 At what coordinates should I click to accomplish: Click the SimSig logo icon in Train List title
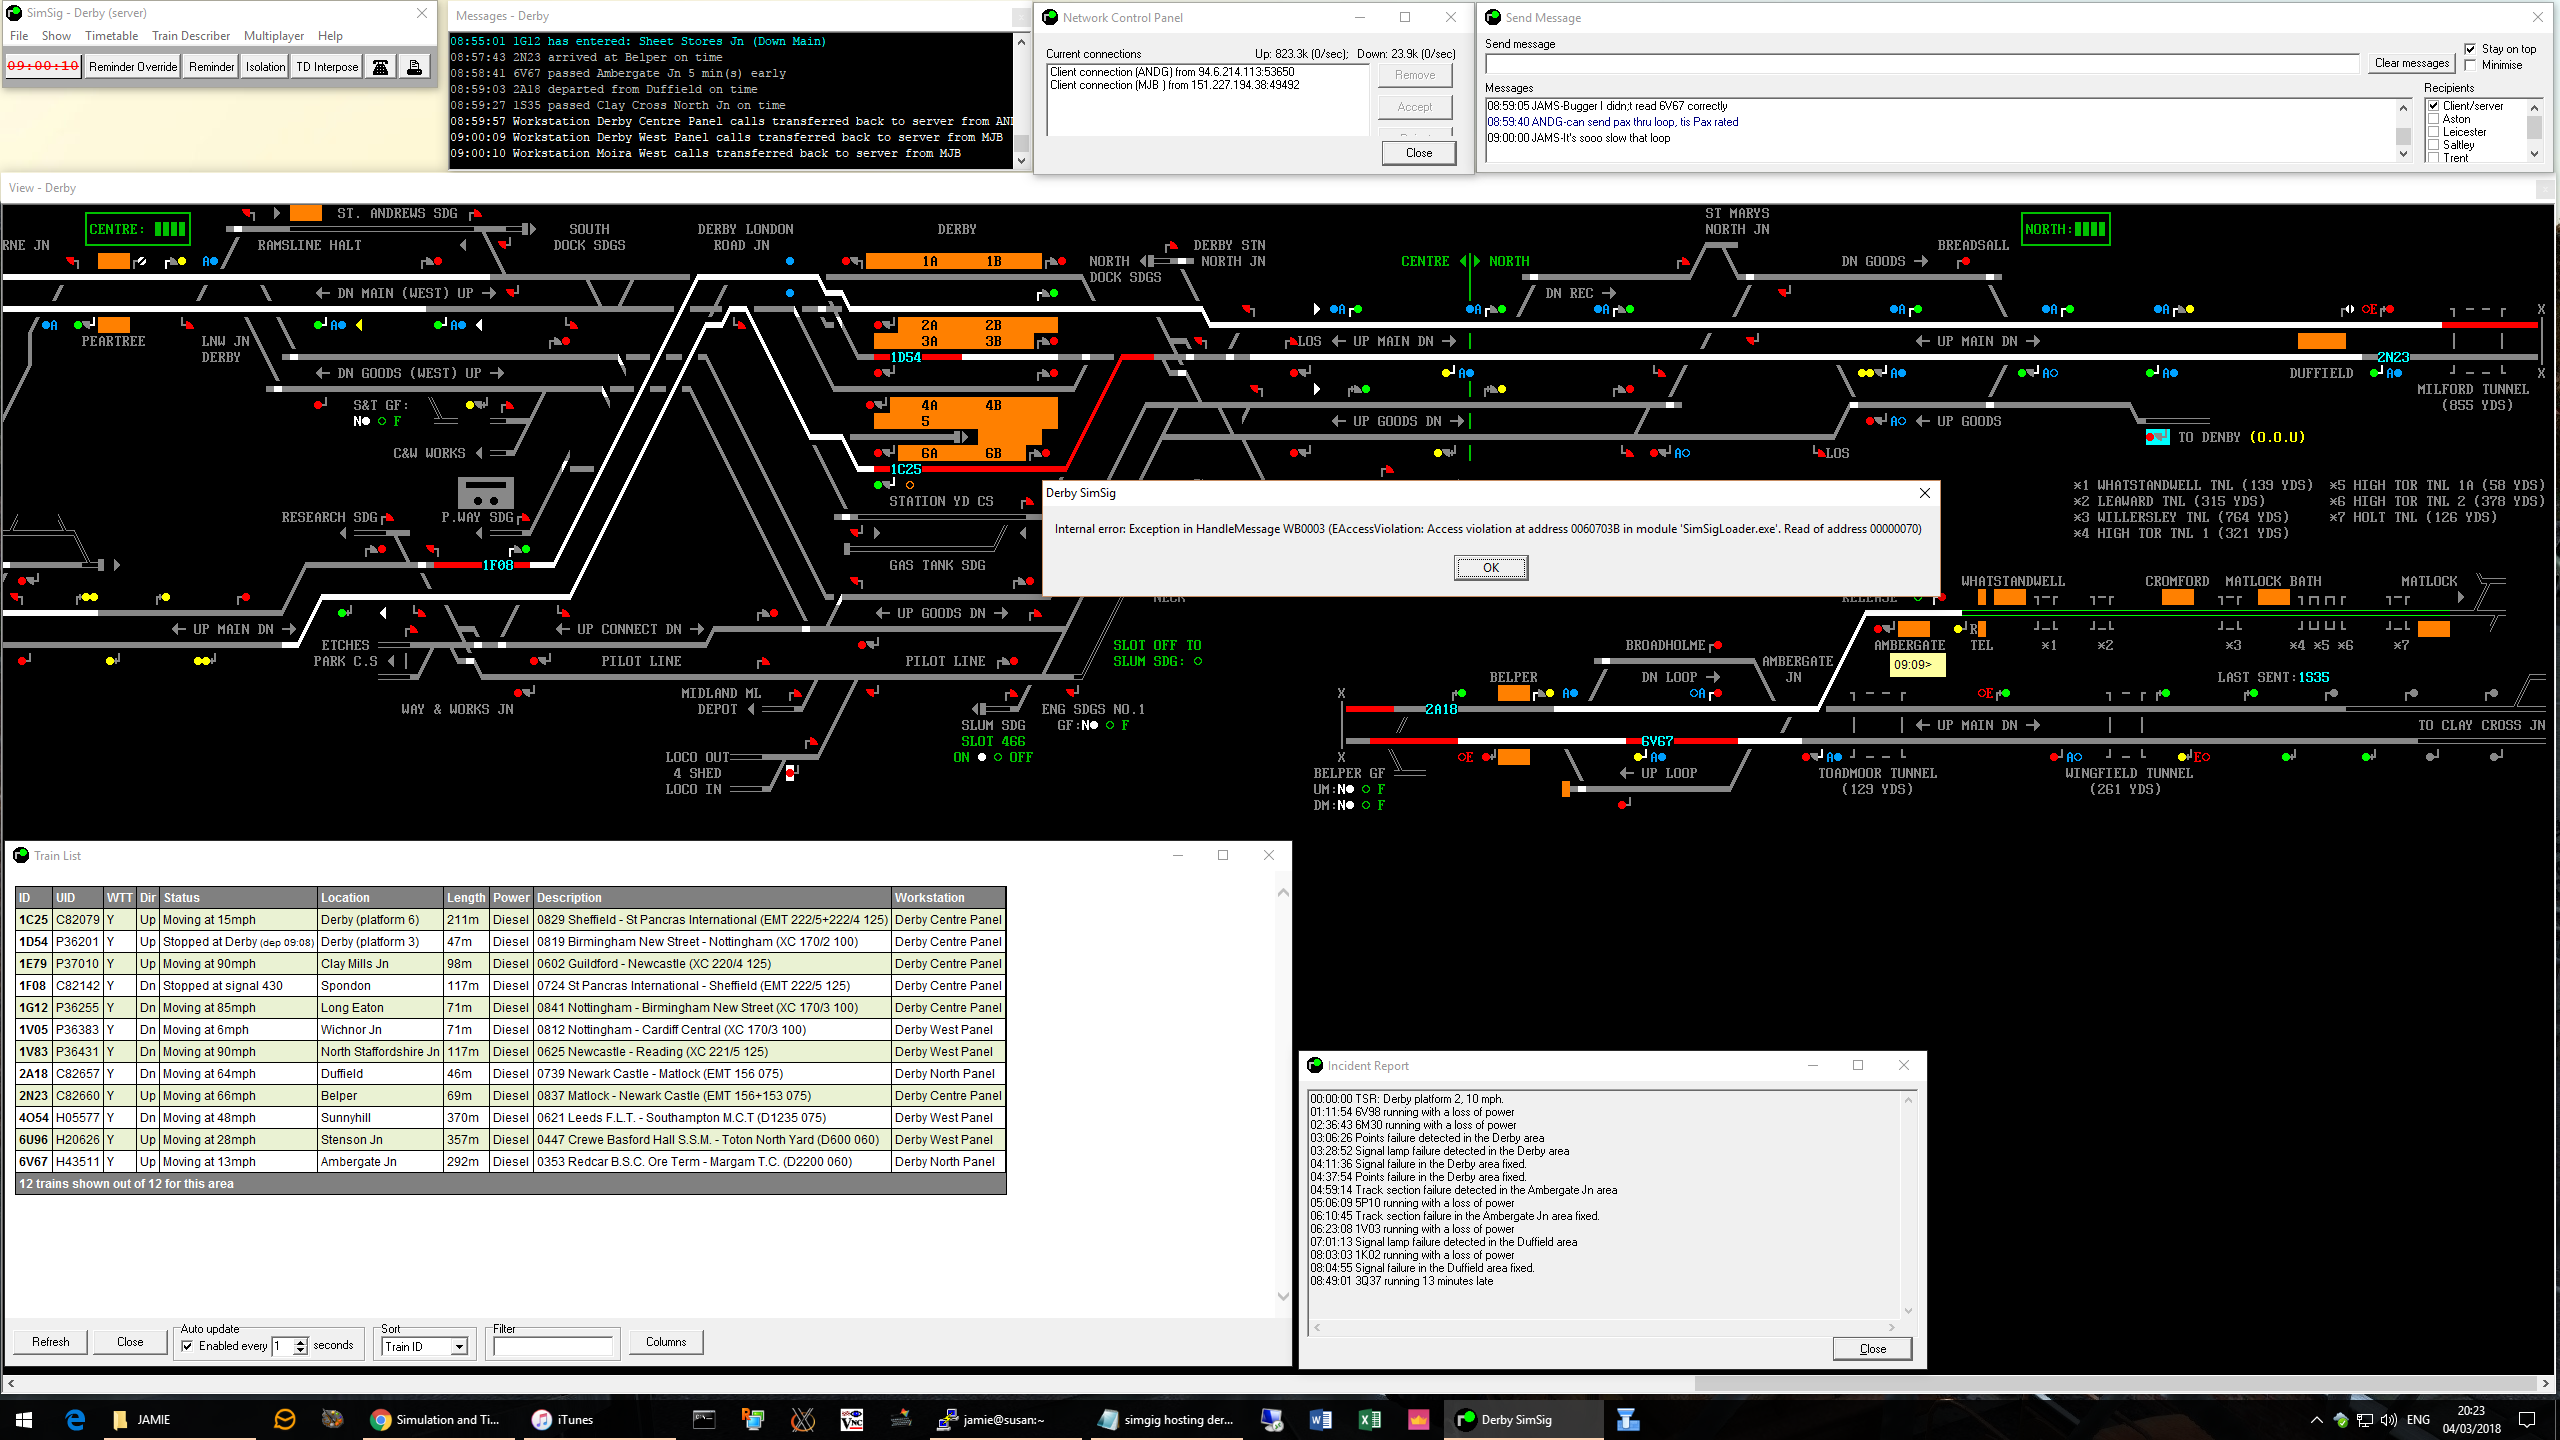(x=21, y=856)
